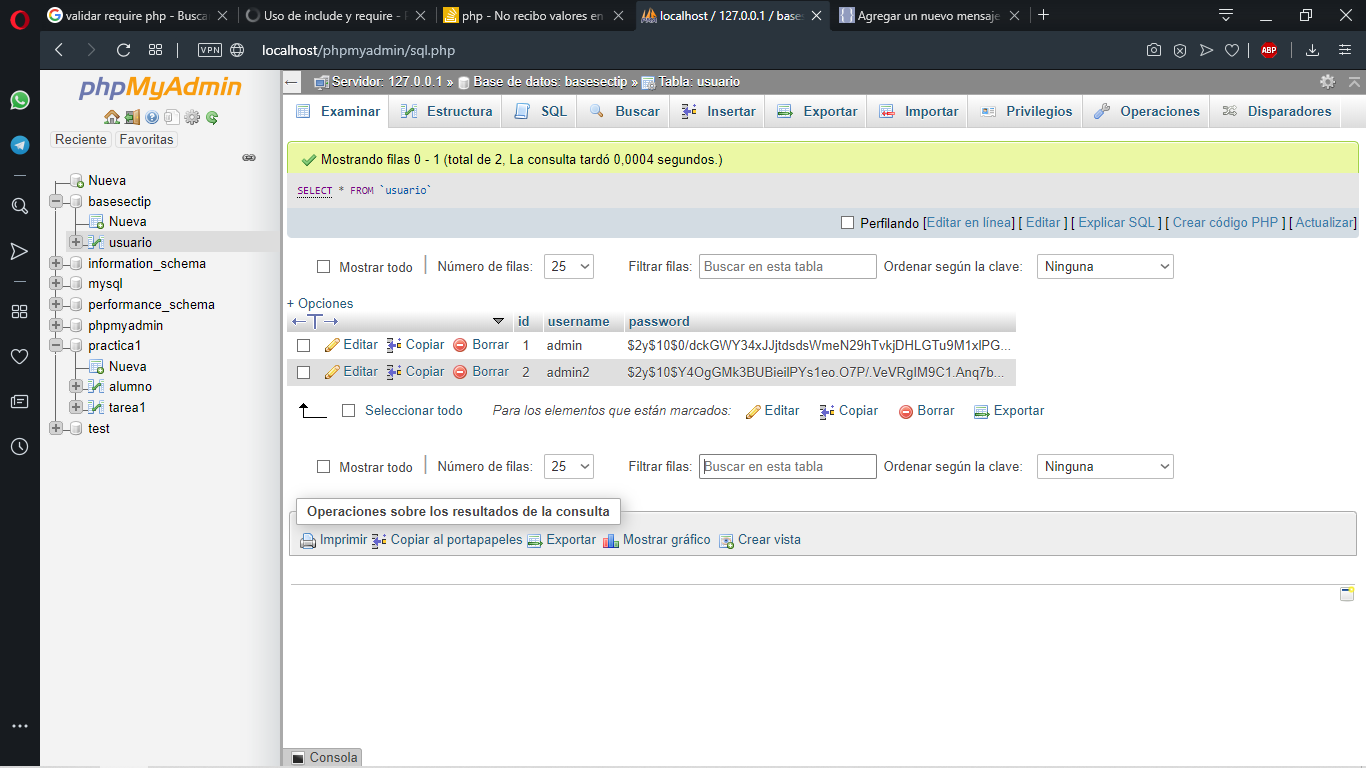Open MySQL documentation pages icon in sidebar
The image size is (1366, 768).
point(172,117)
